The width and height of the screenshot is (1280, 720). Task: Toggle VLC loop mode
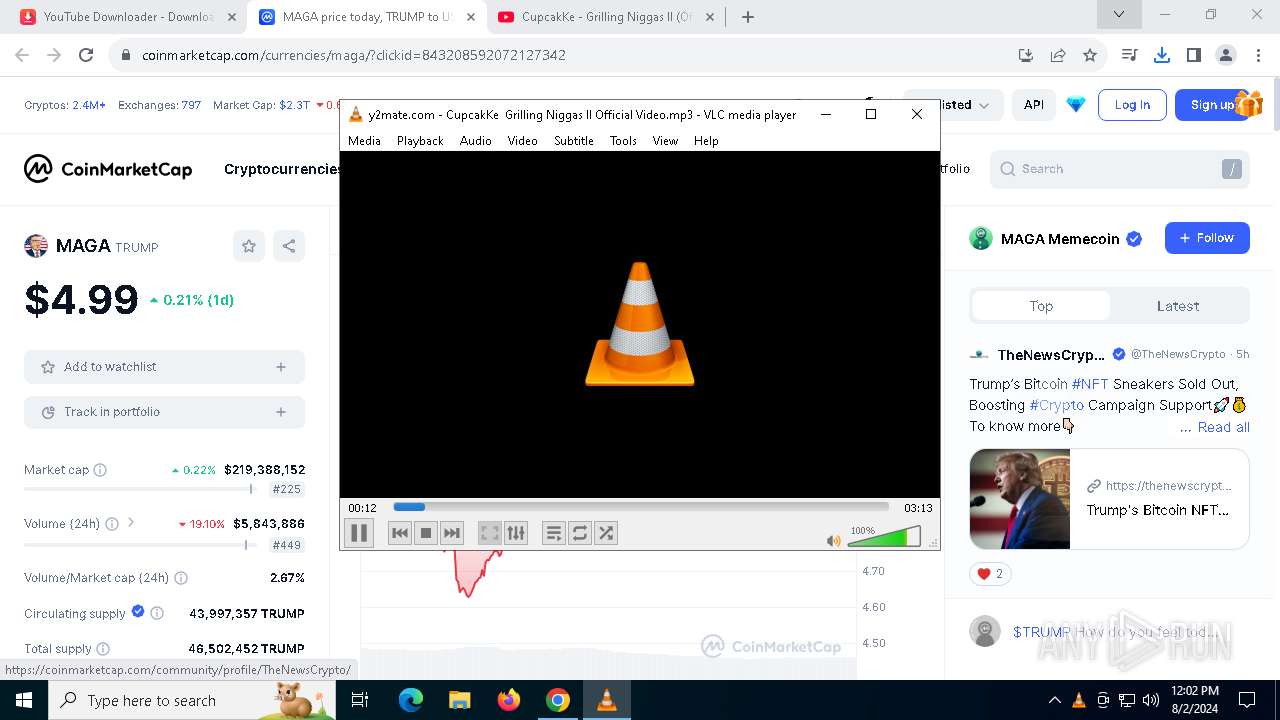pos(580,533)
